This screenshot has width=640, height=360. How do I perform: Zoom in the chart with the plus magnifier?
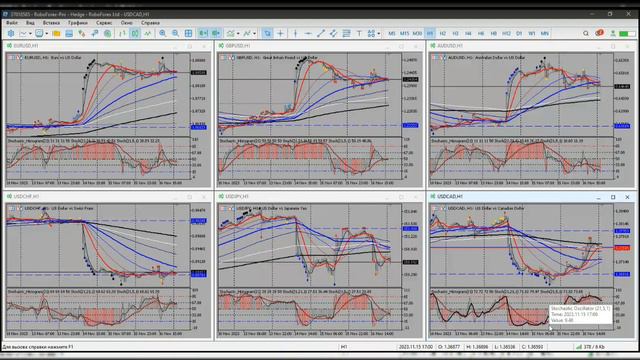click(x=162, y=33)
